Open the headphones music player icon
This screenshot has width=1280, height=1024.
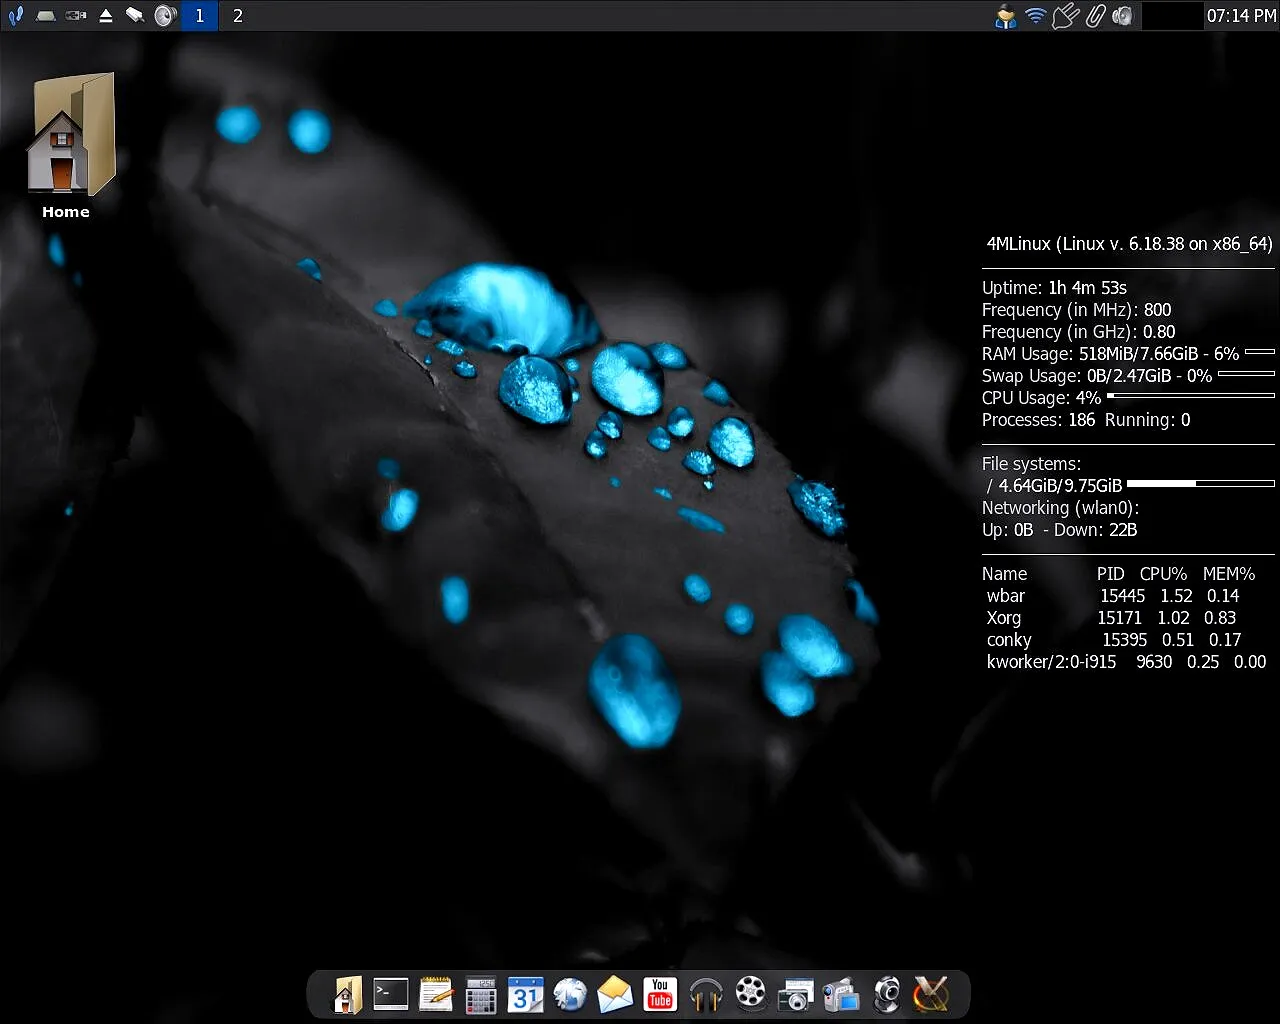click(705, 995)
